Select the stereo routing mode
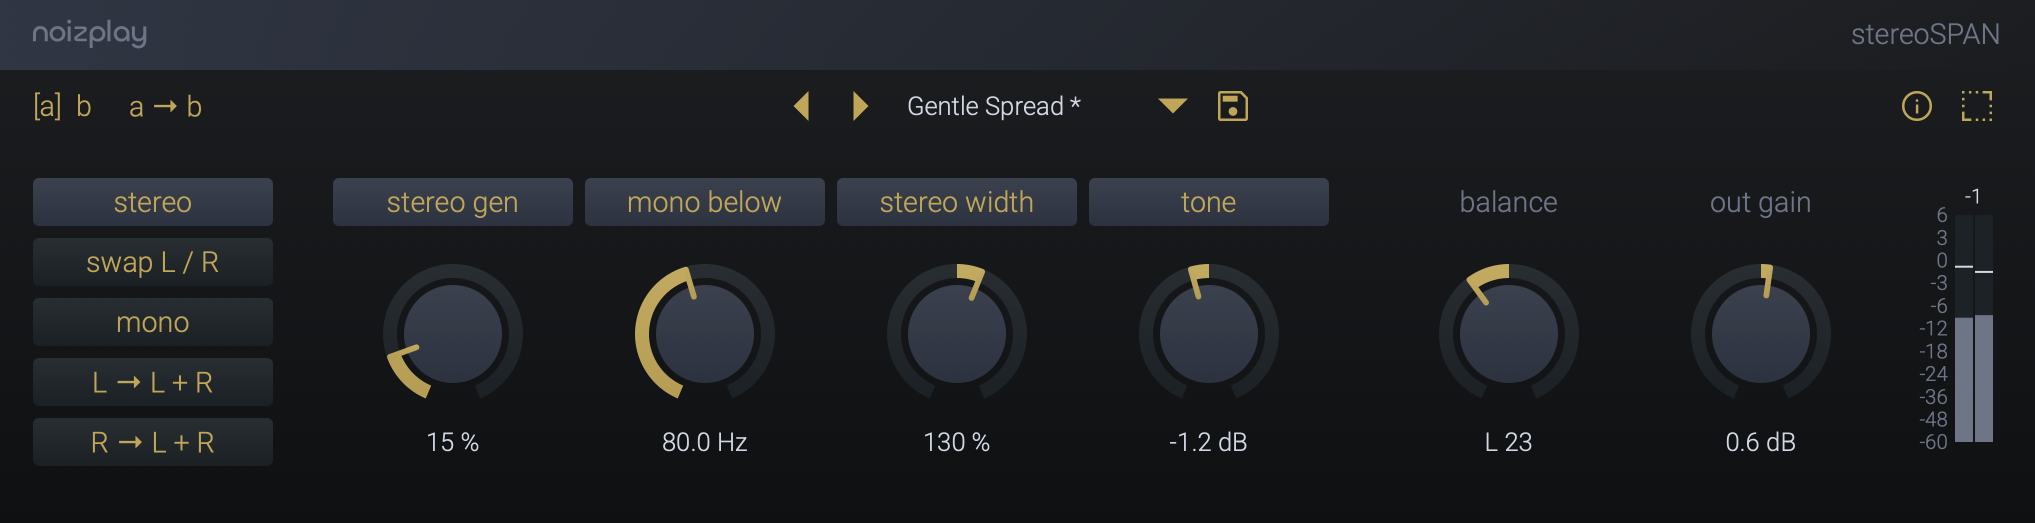Screen dimensions: 2035x523 point(153,202)
